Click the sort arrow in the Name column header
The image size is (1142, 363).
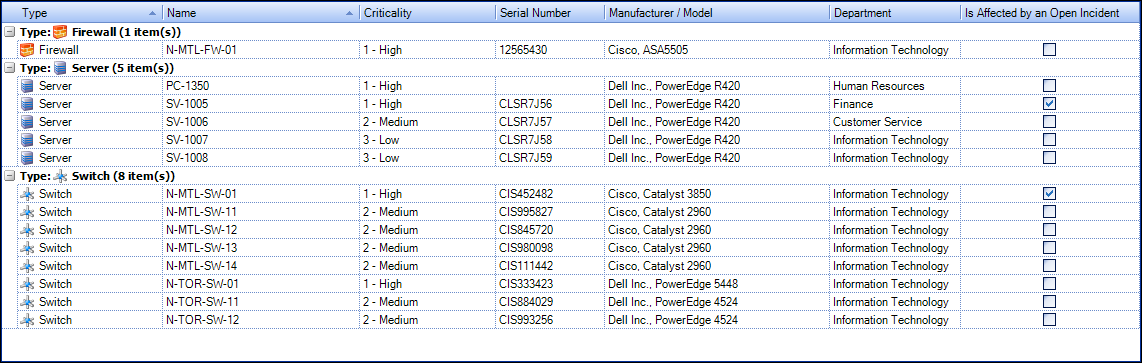click(349, 13)
